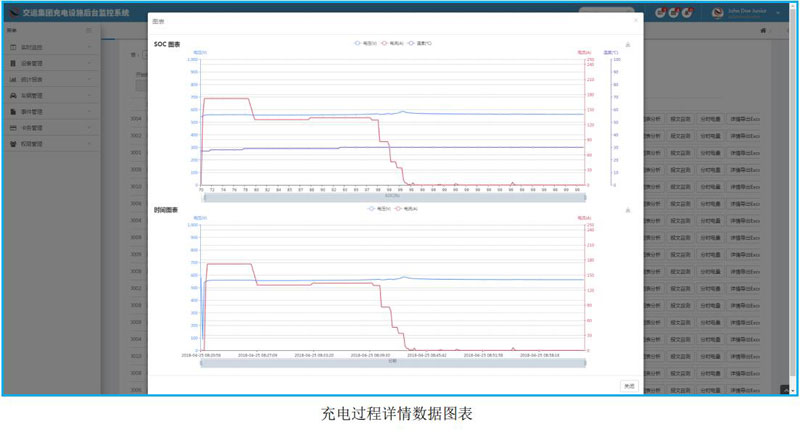Click the user avatar next to John Doe Junior

[x=717, y=13]
